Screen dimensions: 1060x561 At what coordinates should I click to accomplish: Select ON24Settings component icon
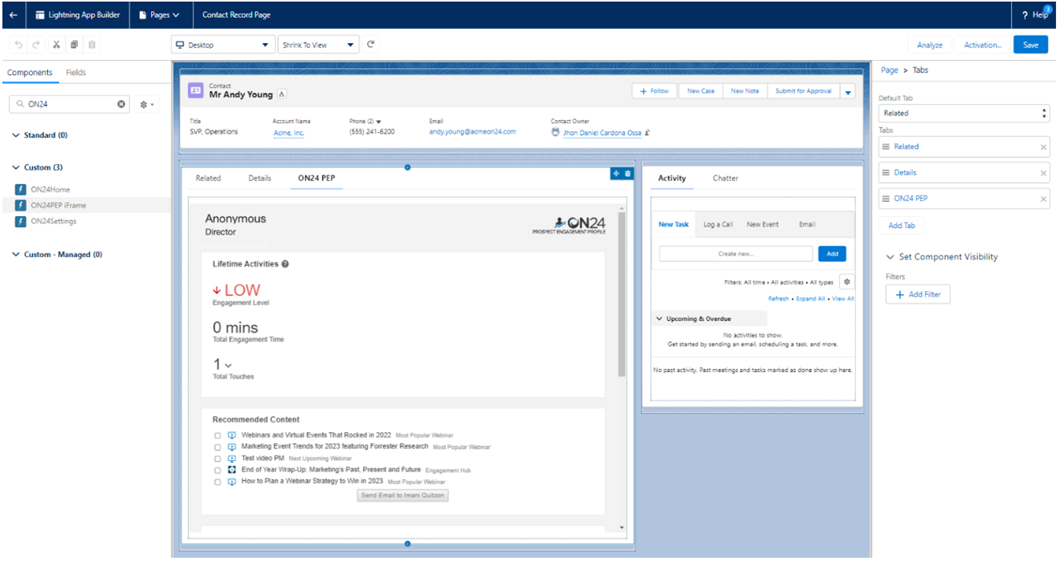coord(21,221)
